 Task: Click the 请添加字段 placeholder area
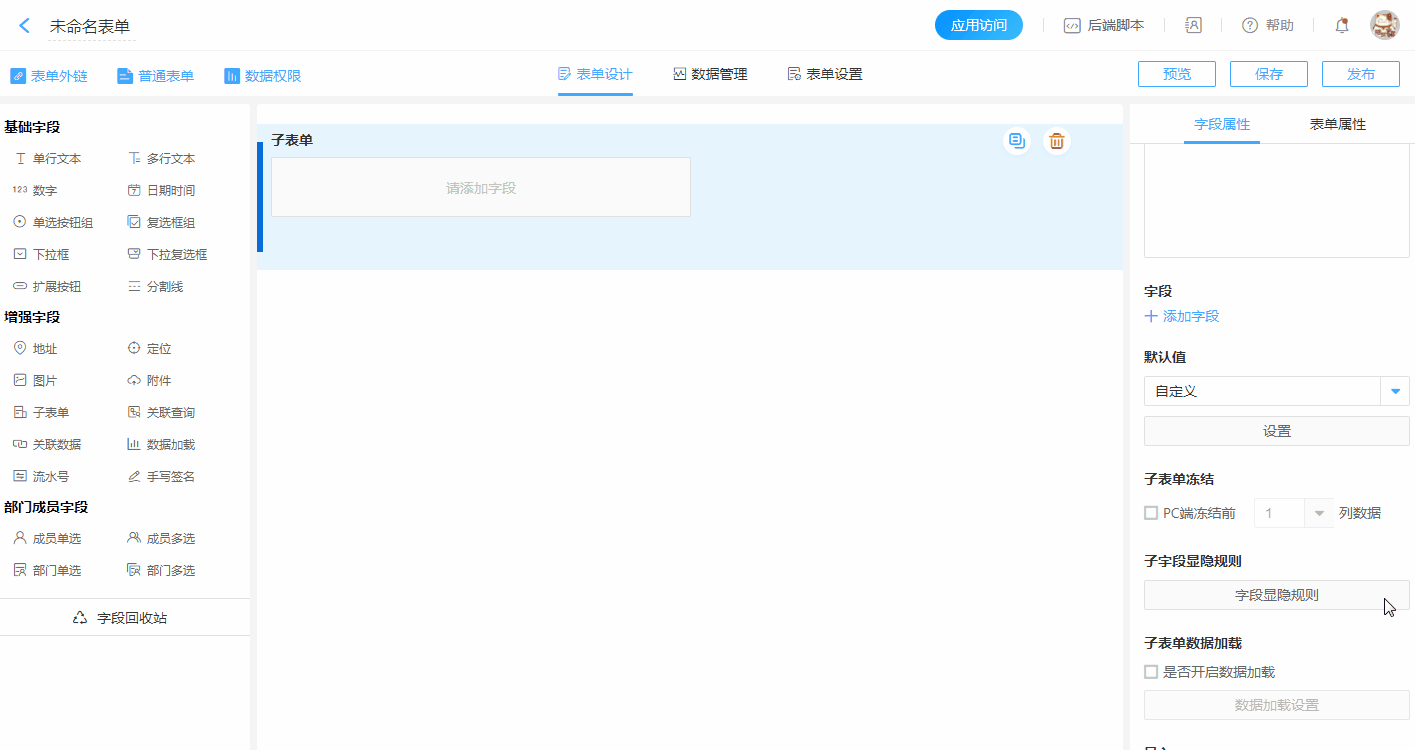point(481,187)
